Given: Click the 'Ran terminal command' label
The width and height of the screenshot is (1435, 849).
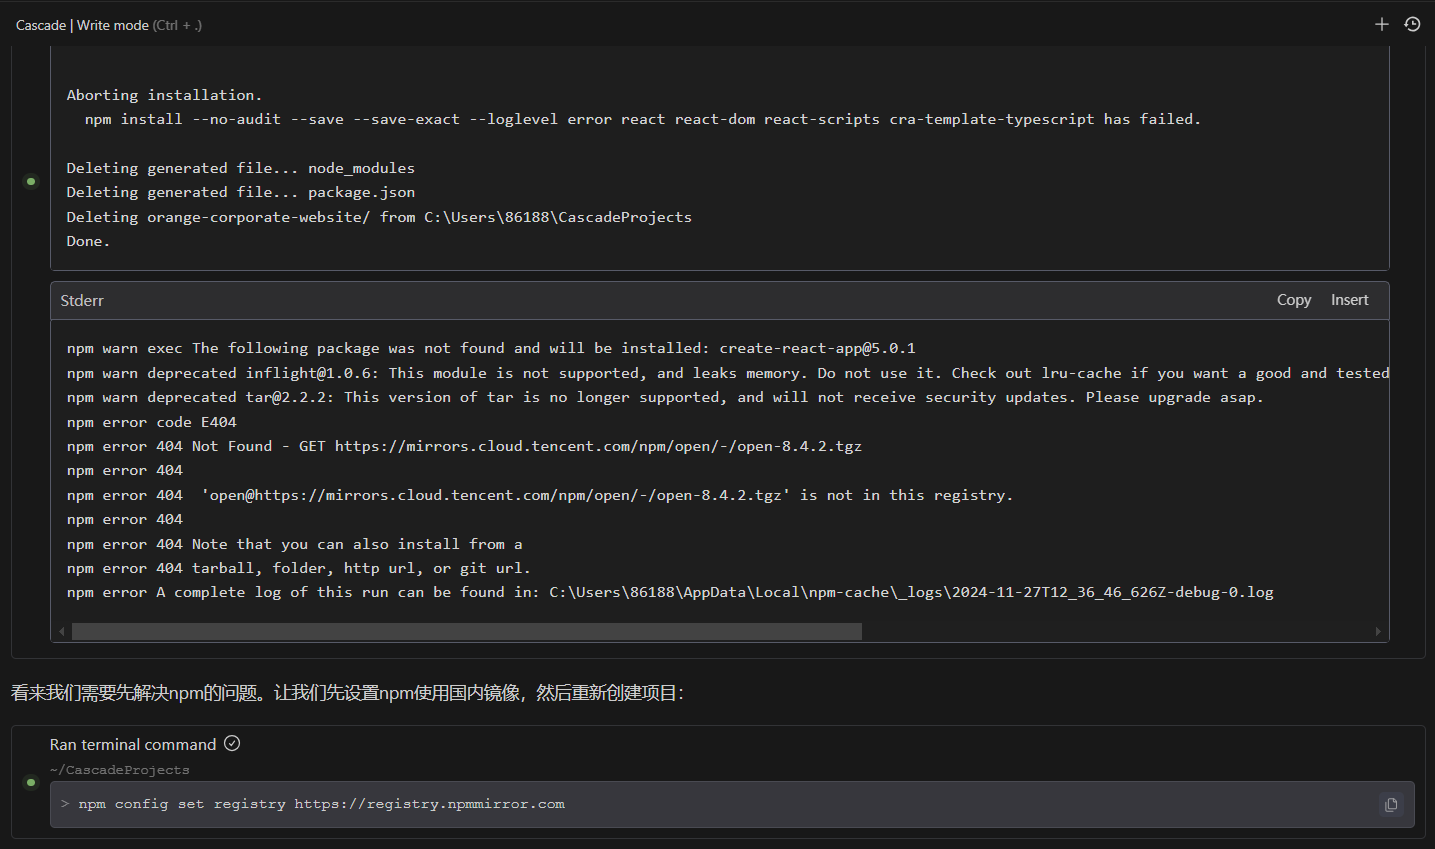Looking at the screenshot, I should 133,744.
